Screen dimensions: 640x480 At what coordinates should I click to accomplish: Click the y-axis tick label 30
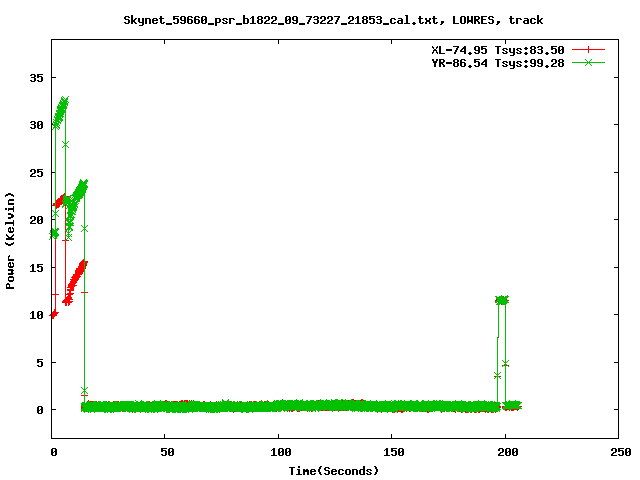(36, 125)
